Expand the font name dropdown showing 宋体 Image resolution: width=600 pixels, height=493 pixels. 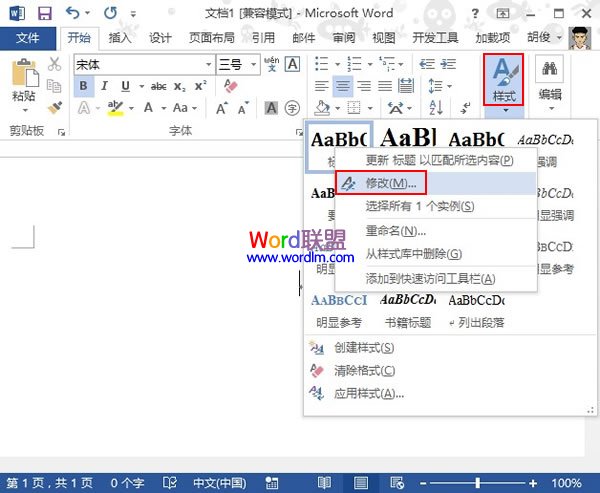point(208,64)
